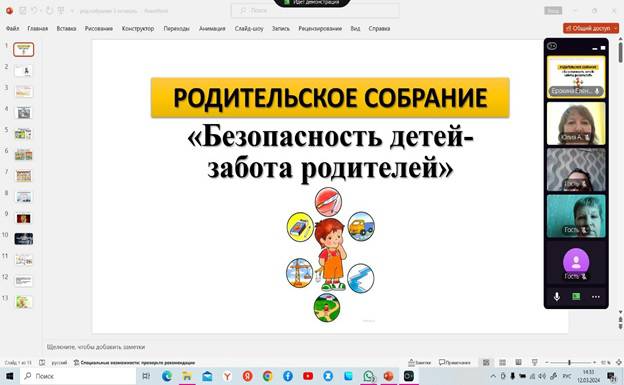Adjust the zoom slider handle
The height and width of the screenshot is (385, 624).
569,362
